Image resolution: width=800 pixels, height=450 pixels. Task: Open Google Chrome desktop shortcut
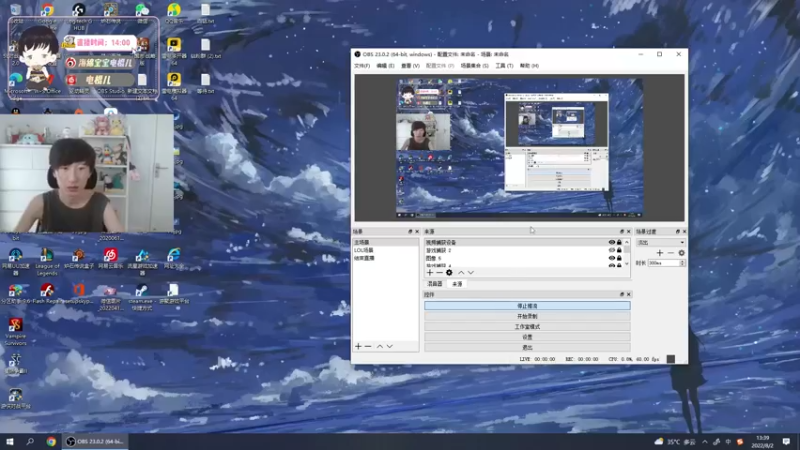point(47,13)
